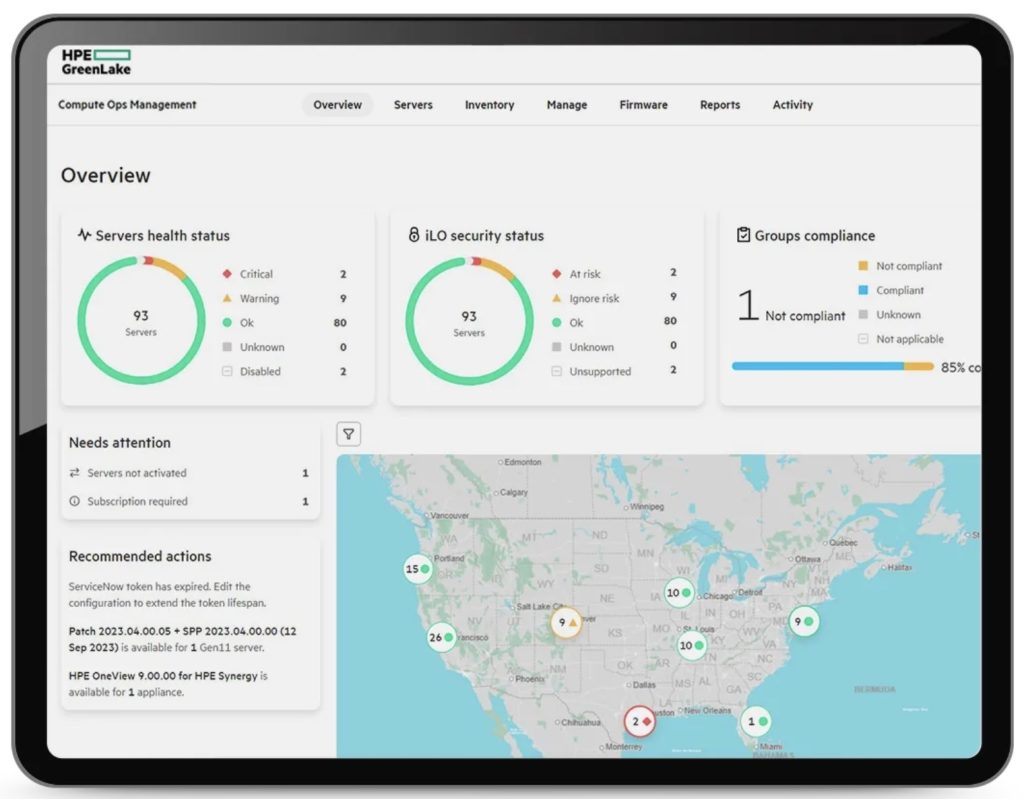
Task: Click the Portland map cluster showing 15
Action: 418,569
